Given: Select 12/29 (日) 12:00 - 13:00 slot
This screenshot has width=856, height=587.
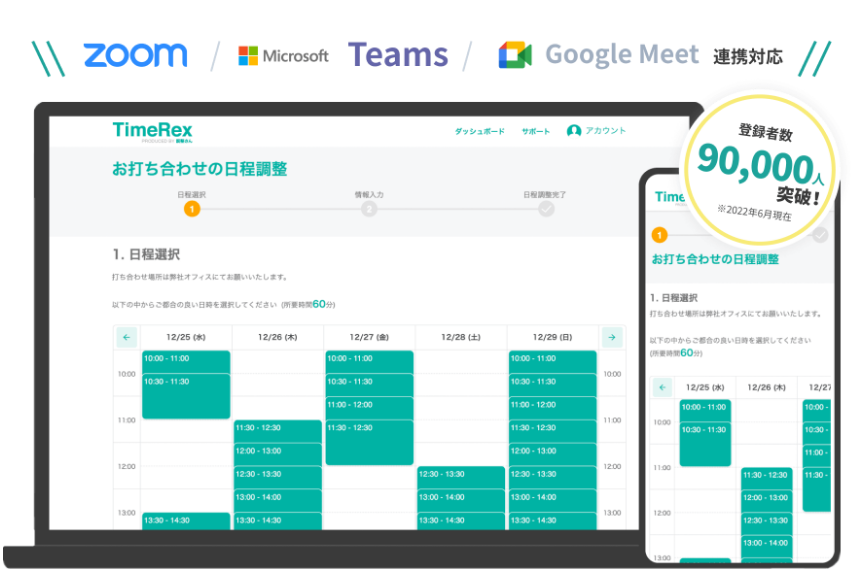Looking at the screenshot, I should pos(552,454).
